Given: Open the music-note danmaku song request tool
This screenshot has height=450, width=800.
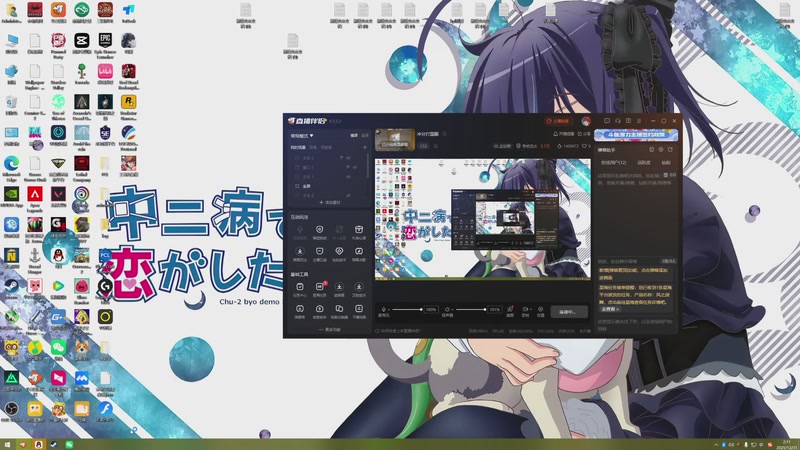Looking at the screenshot, I should (x=359, y=251).
